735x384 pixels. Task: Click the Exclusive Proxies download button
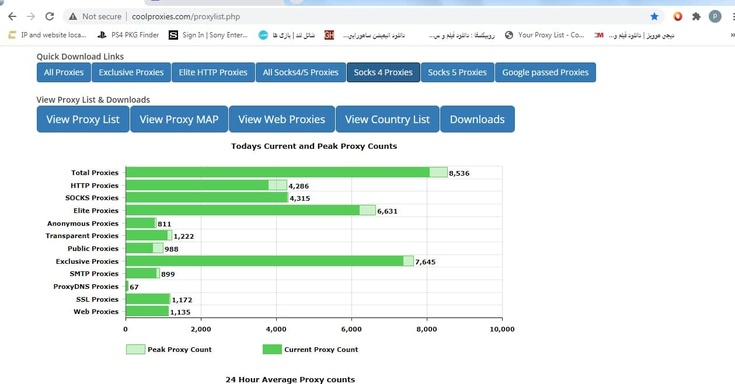pyautogui.click(x=131, y=72)
